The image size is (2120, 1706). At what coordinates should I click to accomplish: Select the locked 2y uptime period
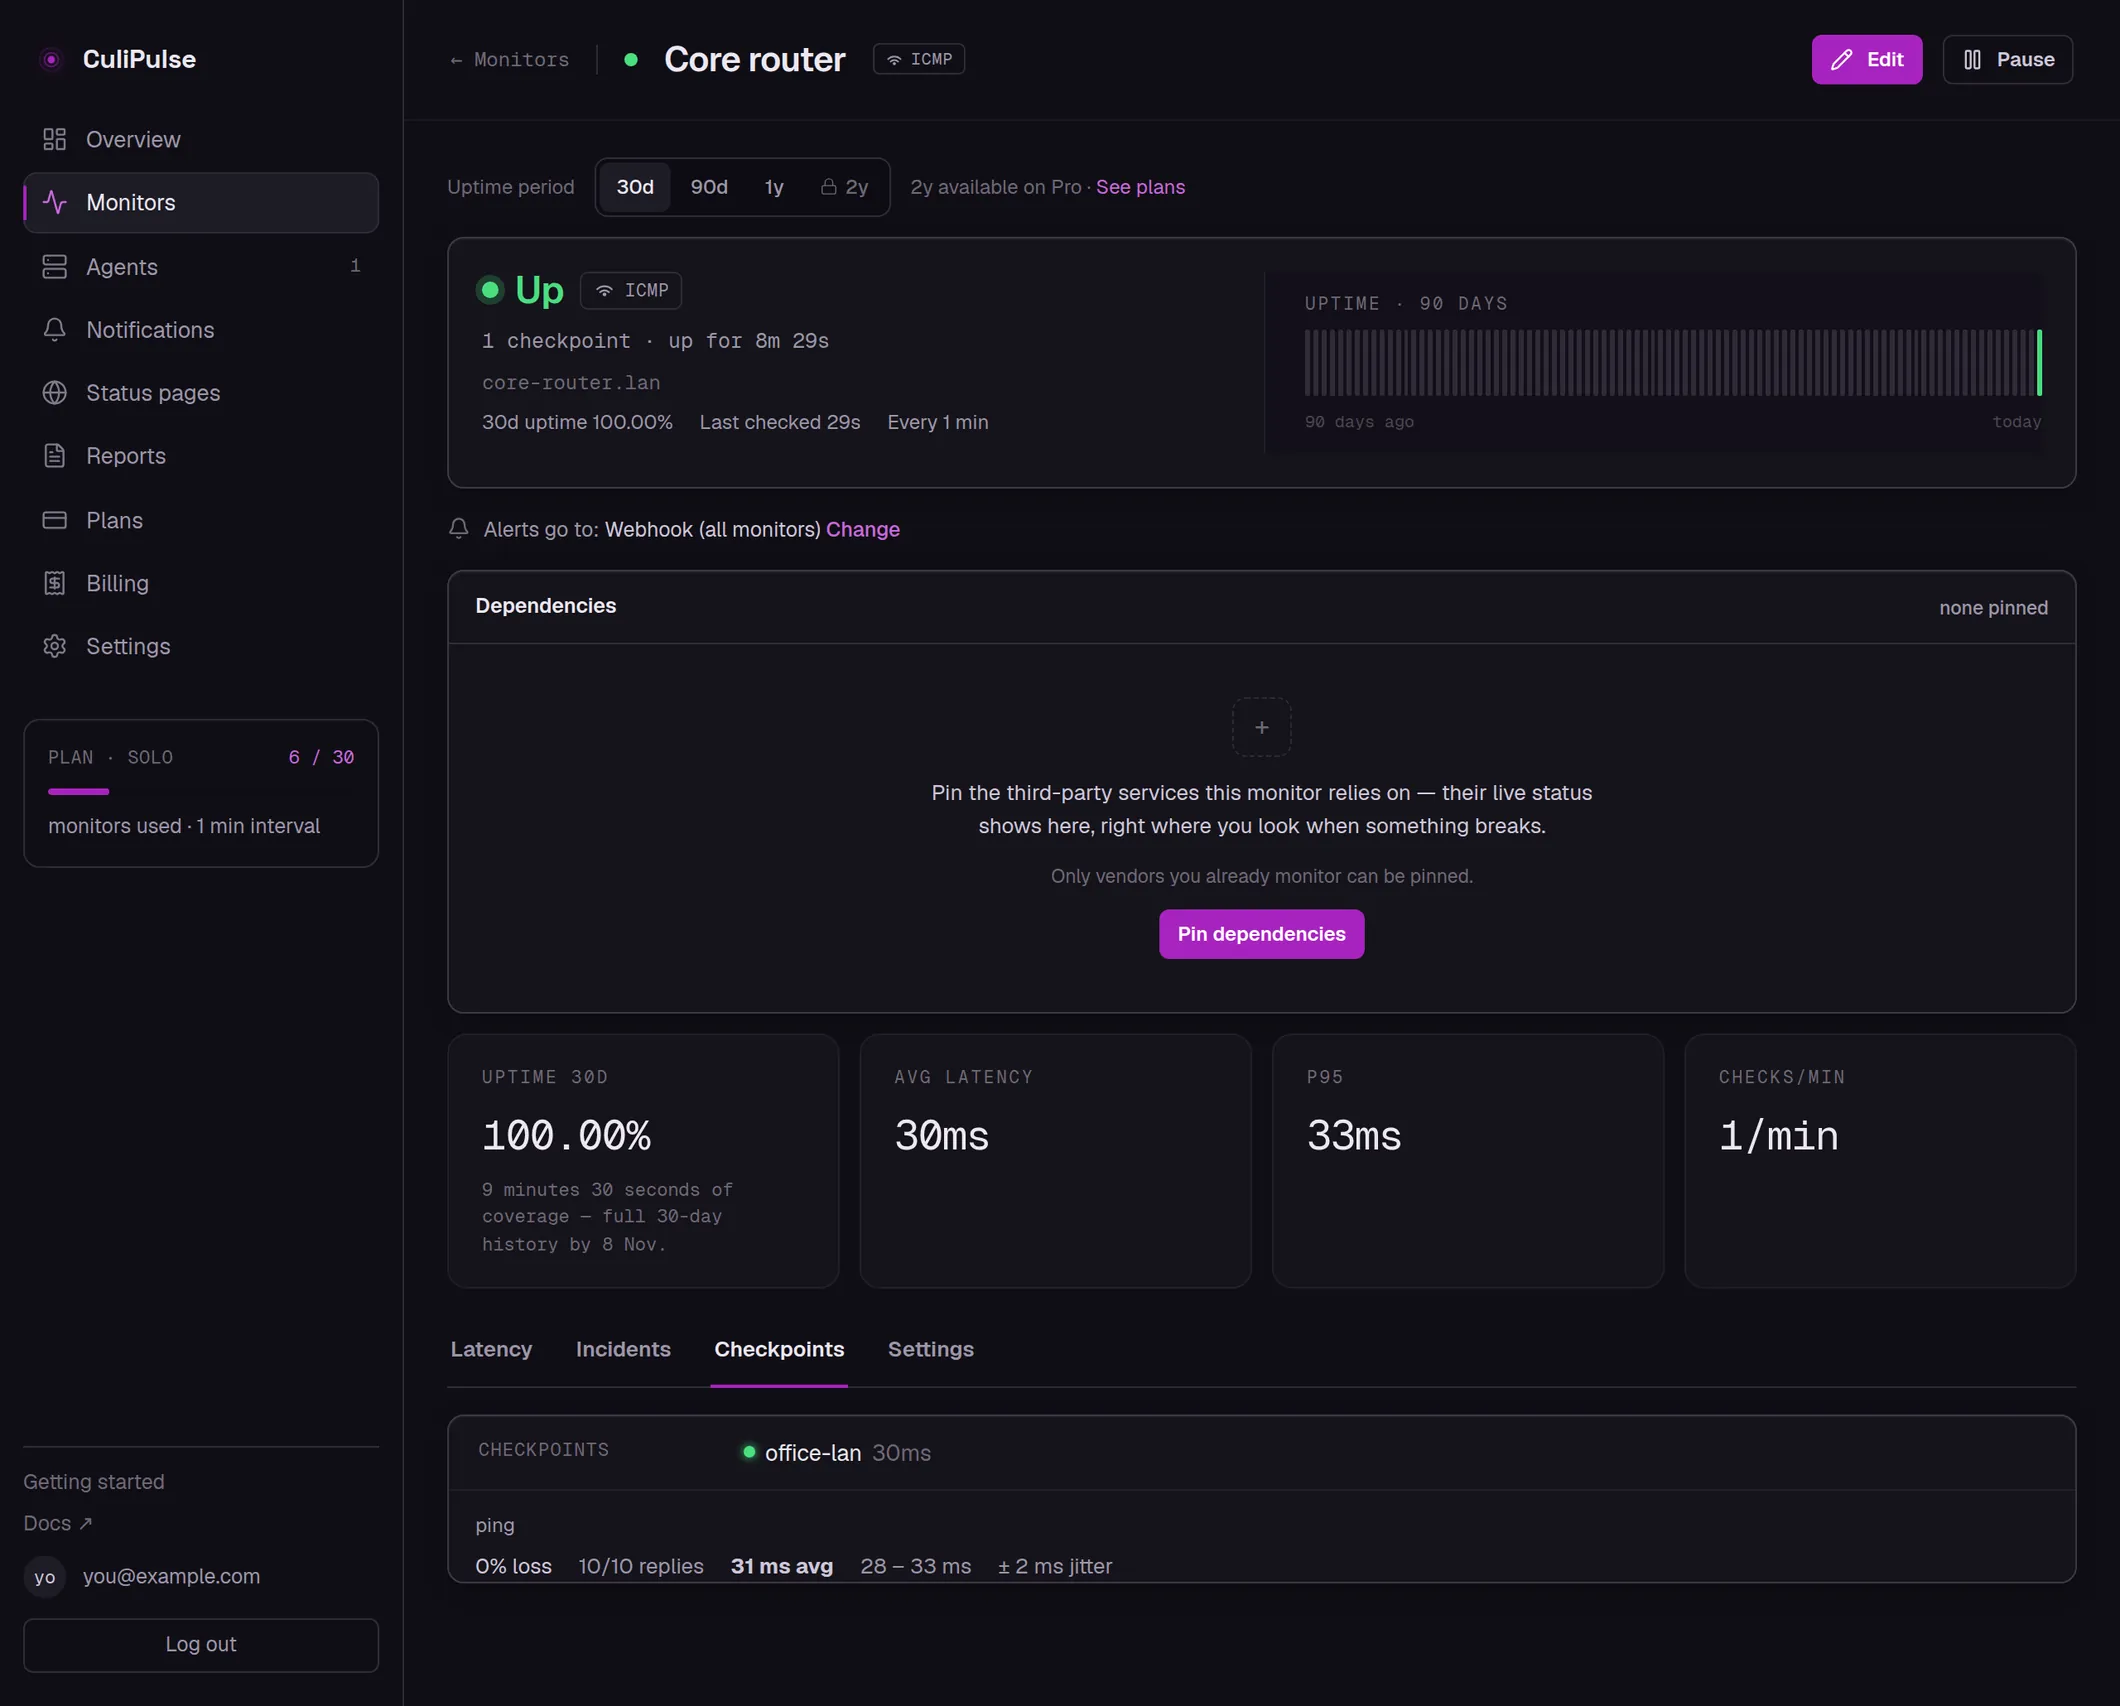point(844,187)
